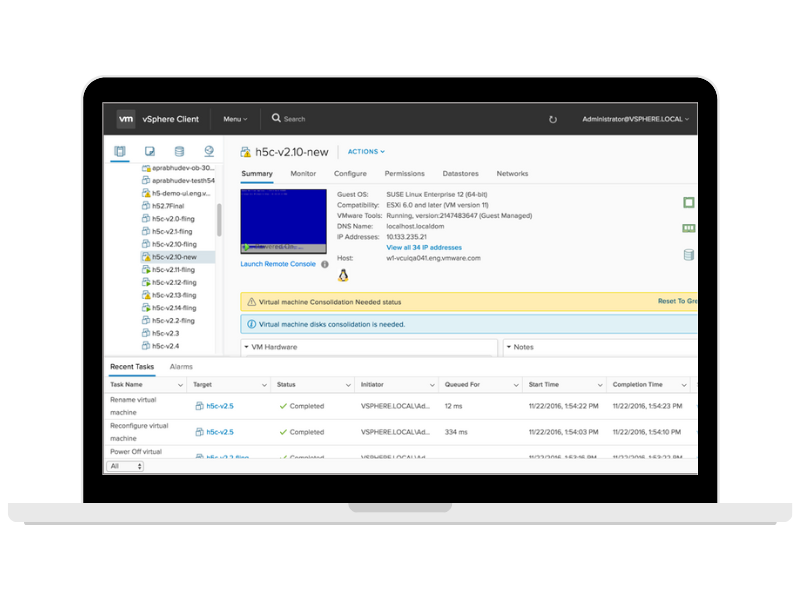Open Initiator column filter chevron
The height and width of the screenshot is (600, 800).
point(432,385)
